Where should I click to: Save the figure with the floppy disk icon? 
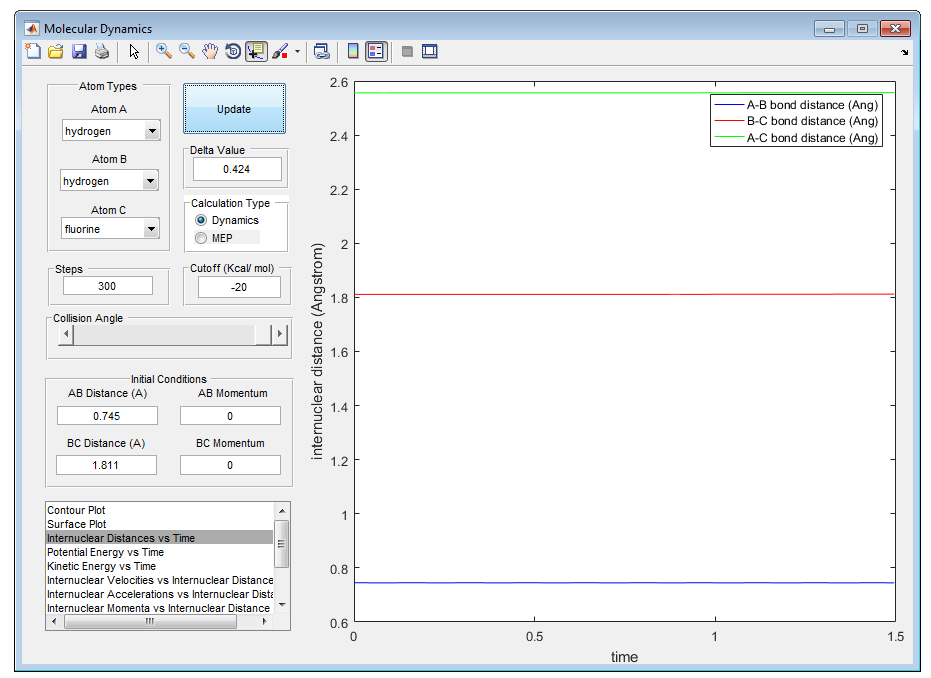tap(79, 52)
